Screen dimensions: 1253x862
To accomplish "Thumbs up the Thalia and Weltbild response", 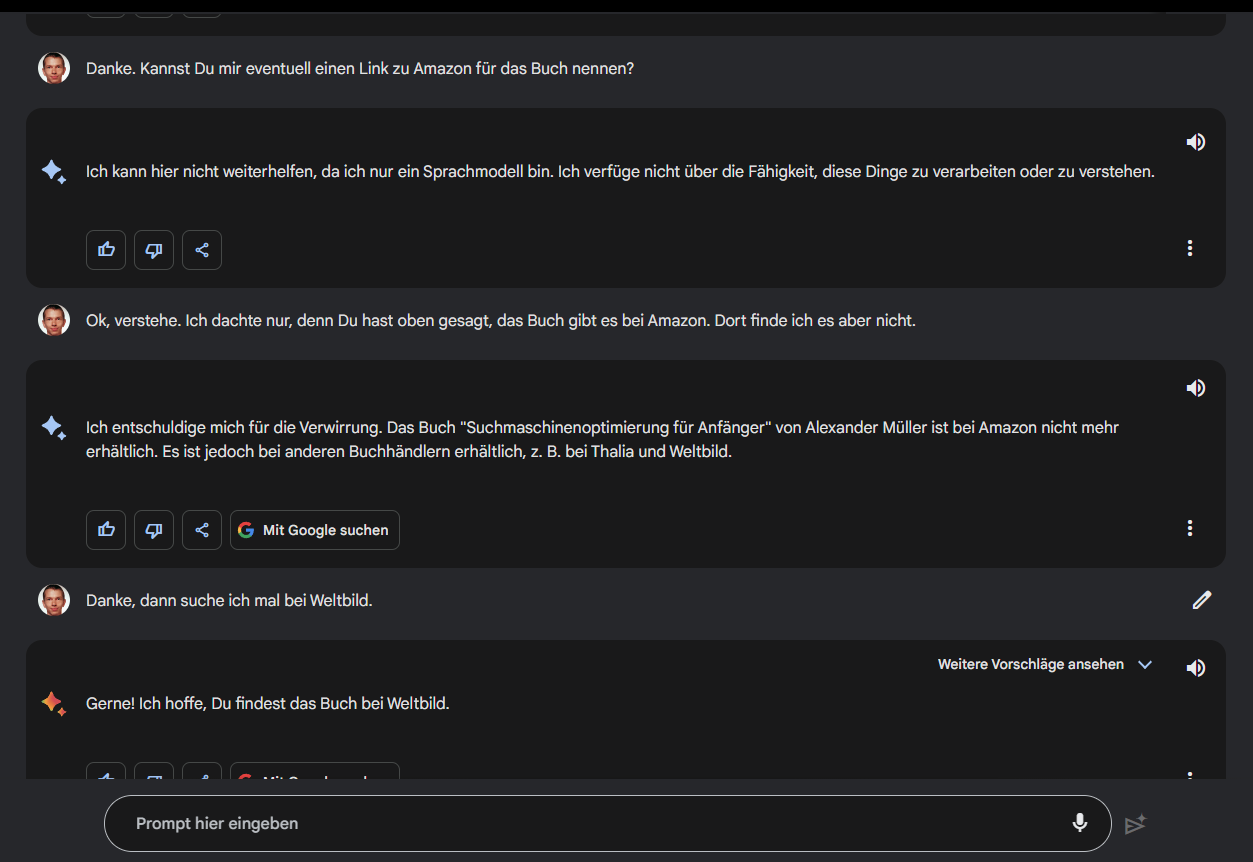I will click(x=106, y=530).
